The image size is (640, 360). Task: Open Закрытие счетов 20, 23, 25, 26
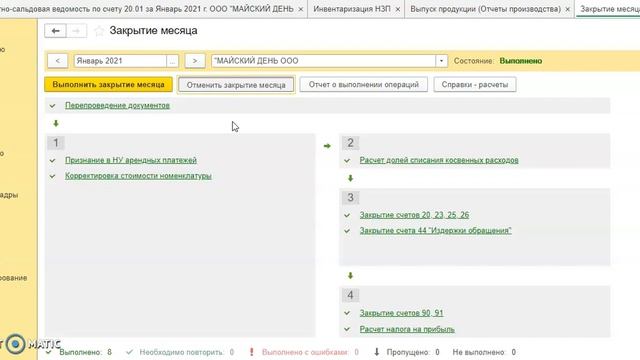coord(414,215)
